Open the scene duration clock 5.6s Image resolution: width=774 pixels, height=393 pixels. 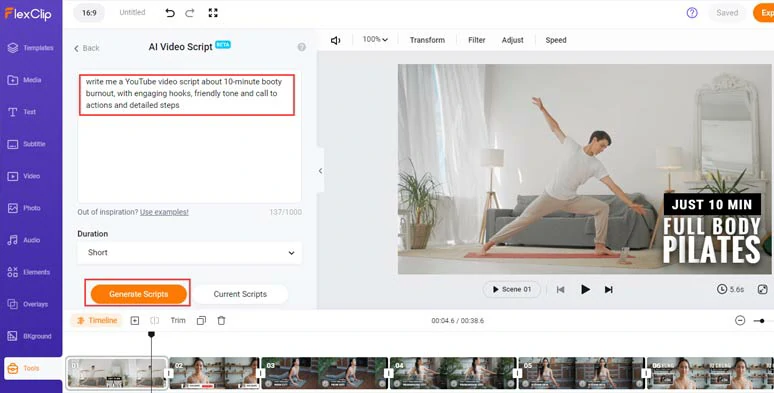[x=731, y=289]
